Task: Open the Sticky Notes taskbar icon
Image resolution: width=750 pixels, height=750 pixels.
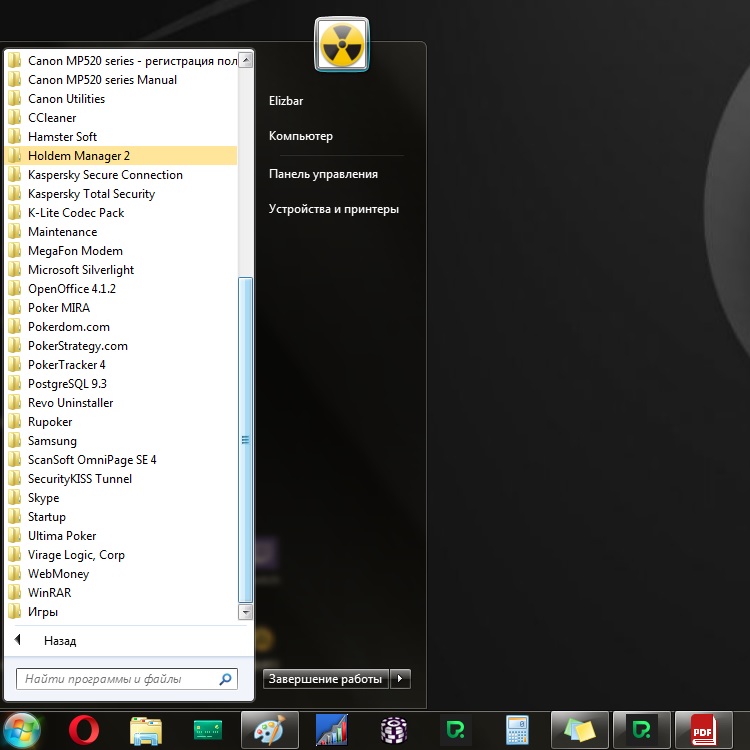Action: pos(580,731)
